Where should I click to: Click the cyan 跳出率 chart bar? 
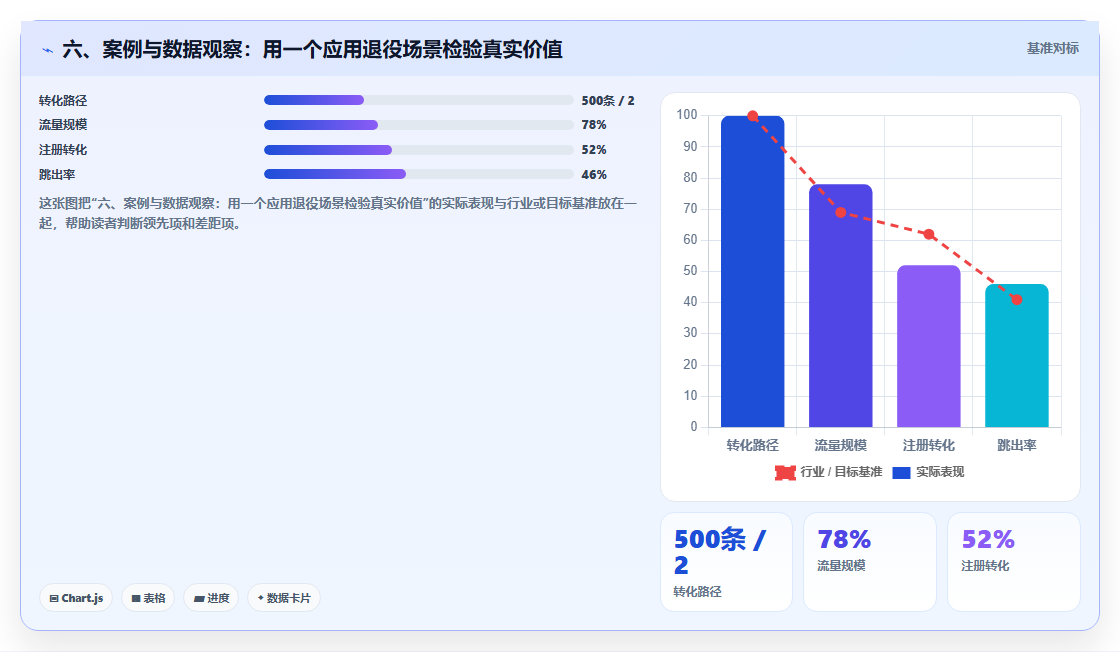(1016, 356)
